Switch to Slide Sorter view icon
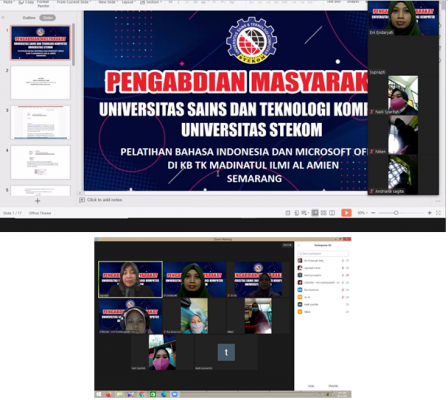This screenshot has width=448, height=400. pos(323,213)
